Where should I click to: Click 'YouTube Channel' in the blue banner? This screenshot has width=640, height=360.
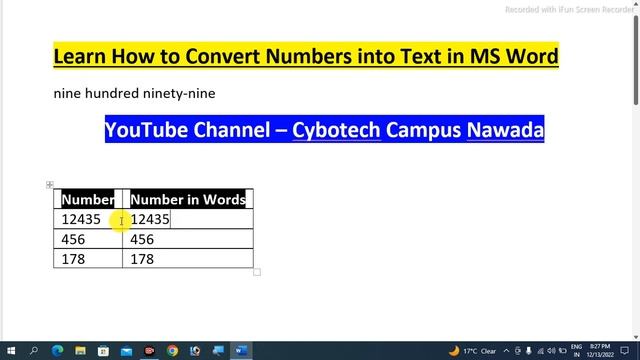[x=187, y=130]
